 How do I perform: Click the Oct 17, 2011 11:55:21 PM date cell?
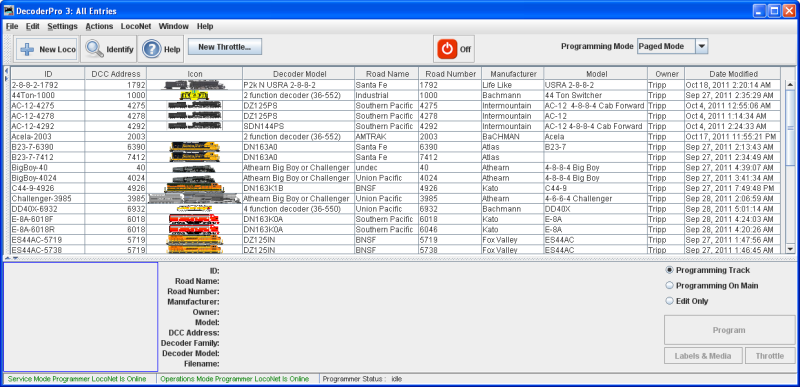click(x=733, y=137)
